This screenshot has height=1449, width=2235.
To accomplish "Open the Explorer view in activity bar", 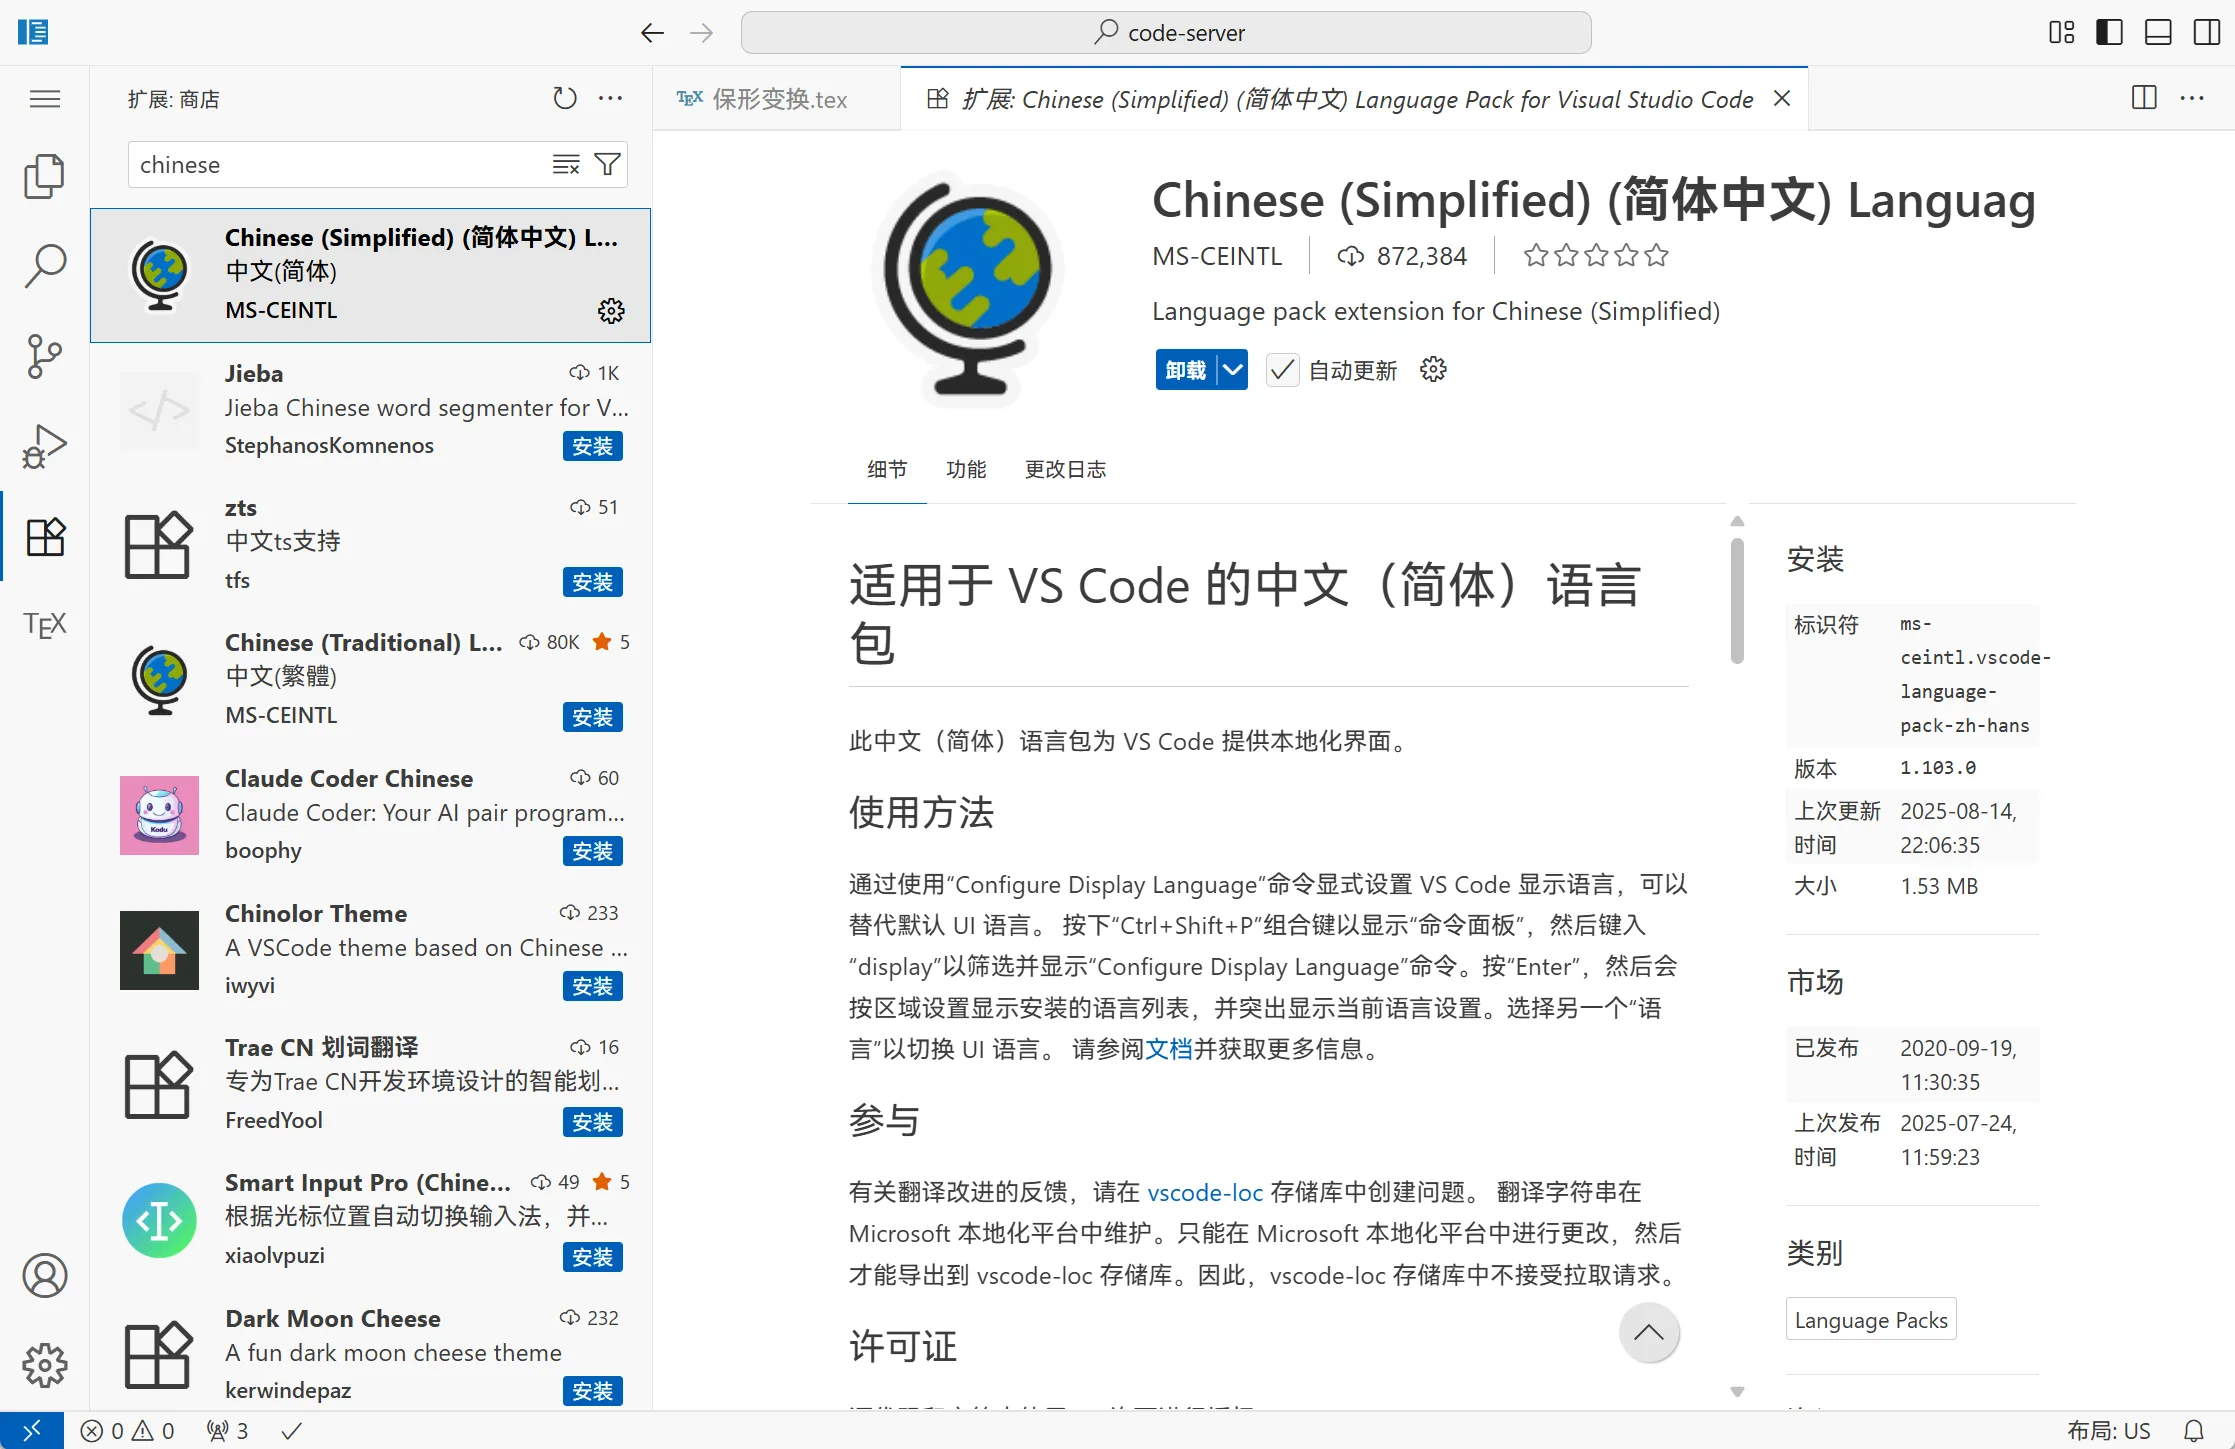I will pos(44,177).
